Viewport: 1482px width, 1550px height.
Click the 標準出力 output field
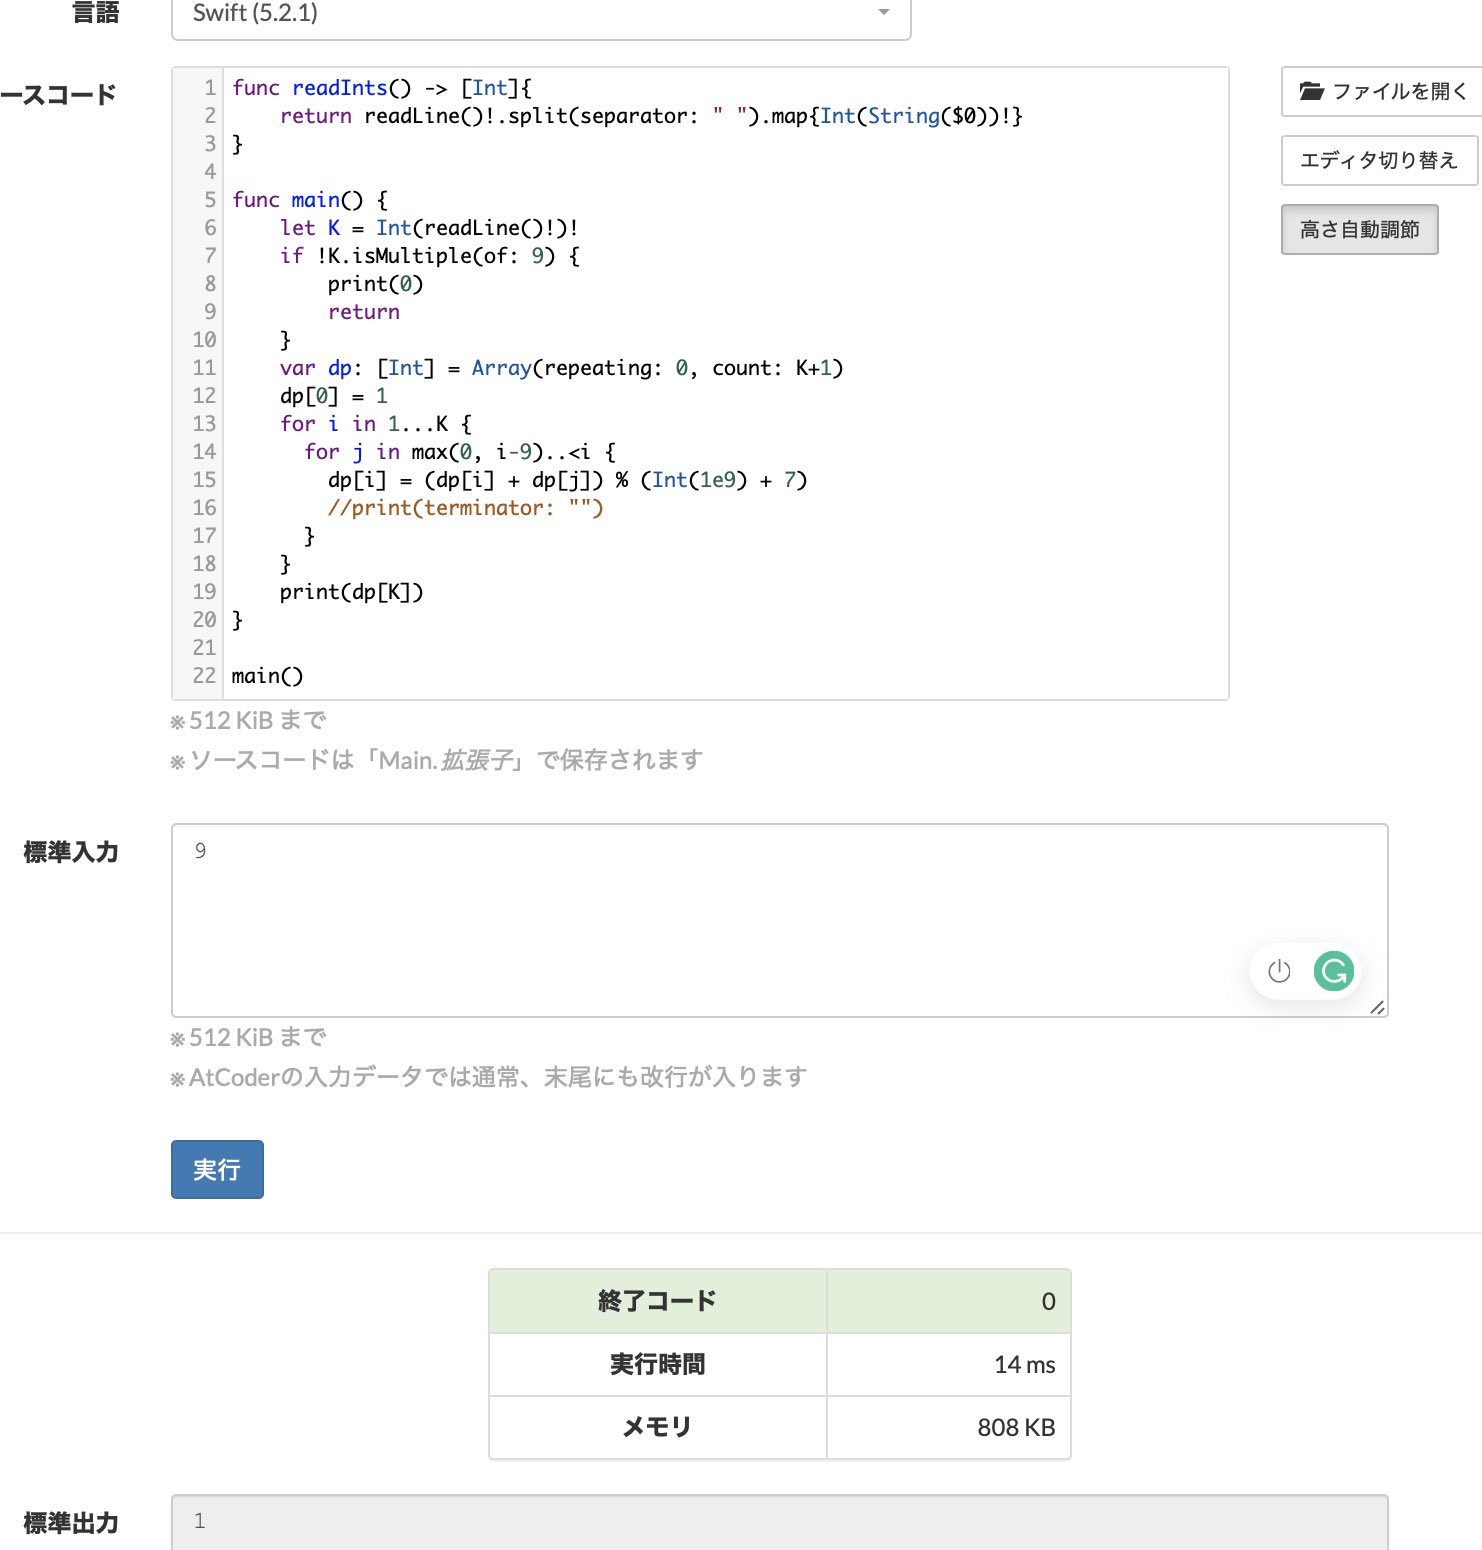tap(778, 1521)
